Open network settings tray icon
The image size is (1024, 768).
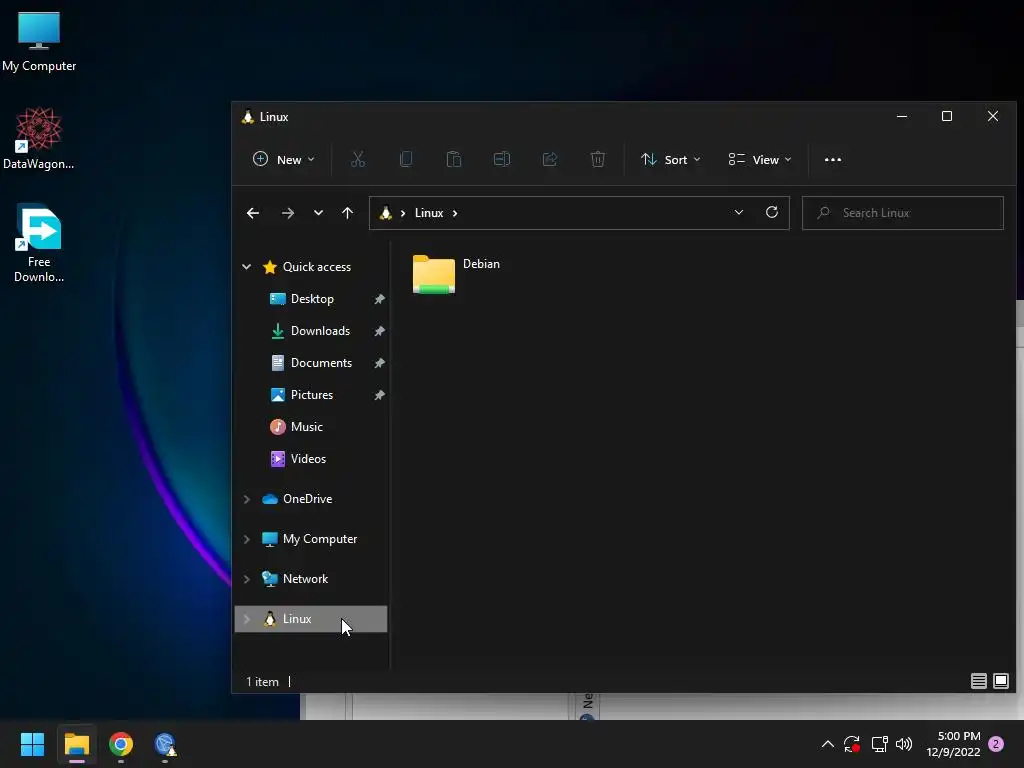879,744
